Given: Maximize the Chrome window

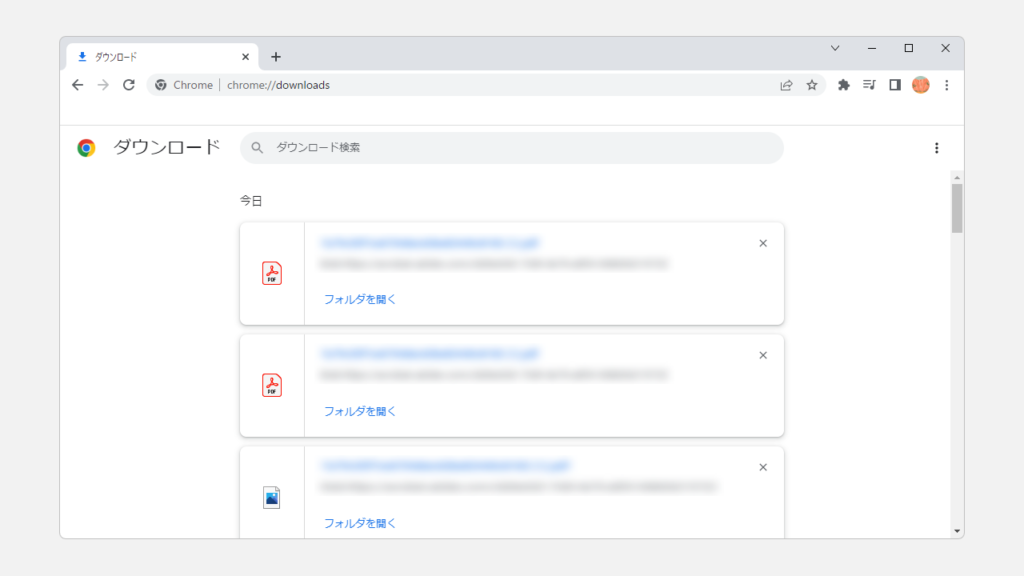Looking at the screenshot, I should point(908,48).
